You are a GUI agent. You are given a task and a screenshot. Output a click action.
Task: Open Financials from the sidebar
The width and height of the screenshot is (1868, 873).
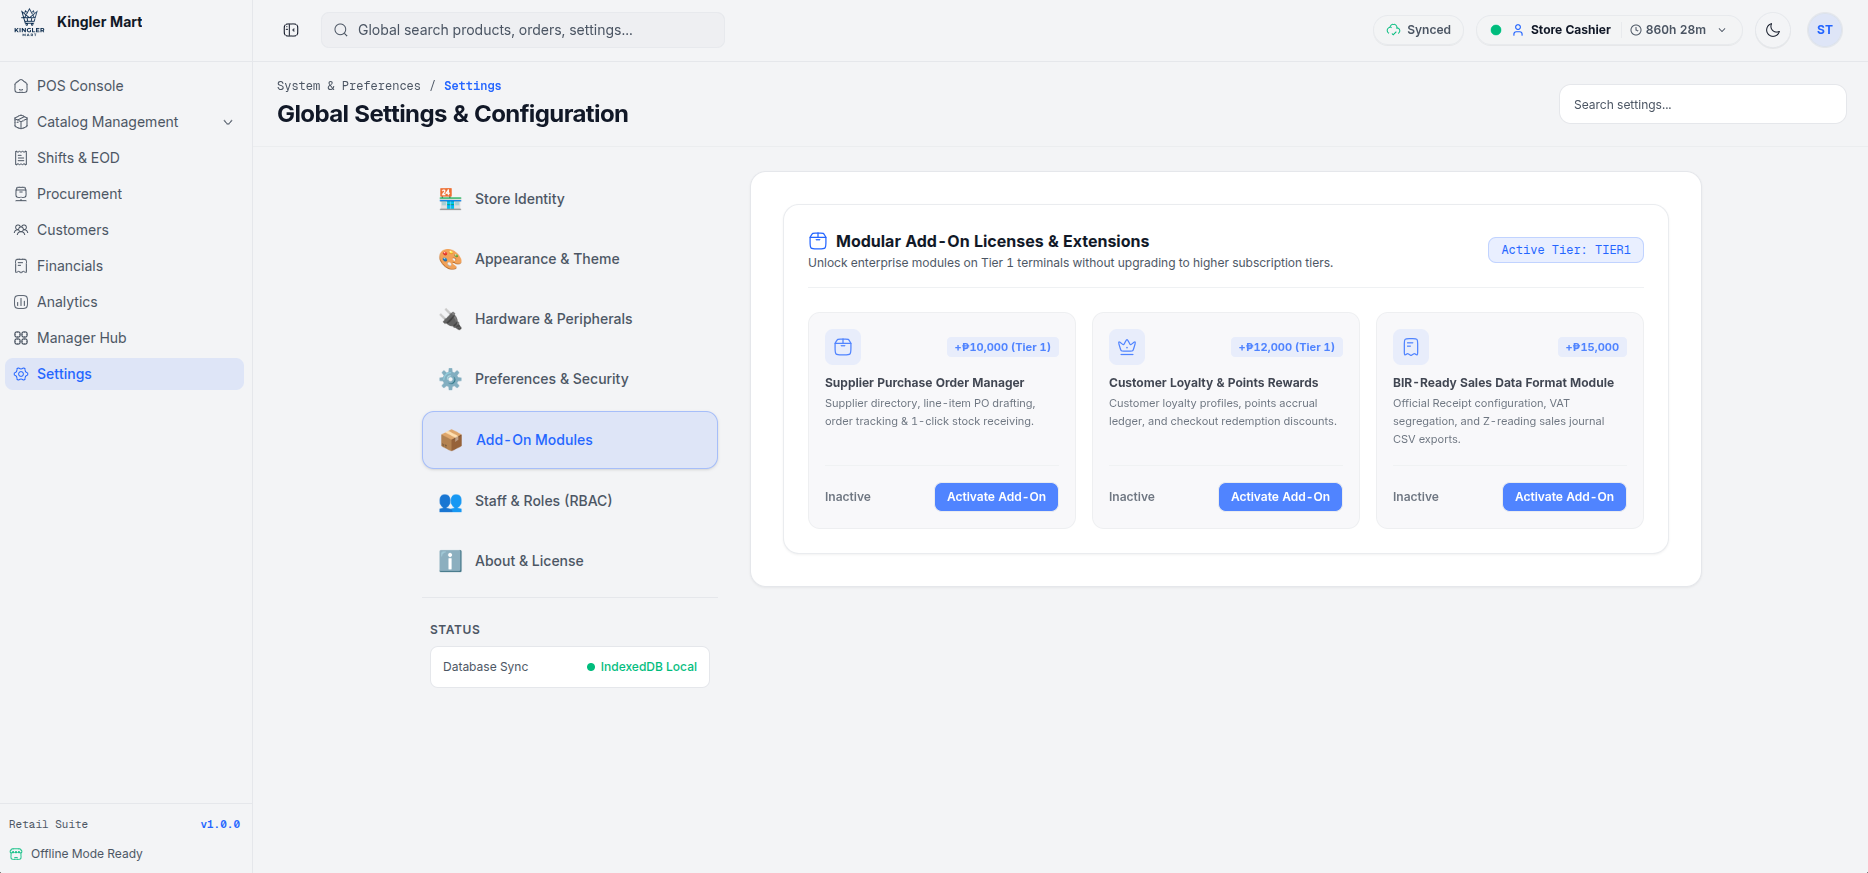[124, 266]
